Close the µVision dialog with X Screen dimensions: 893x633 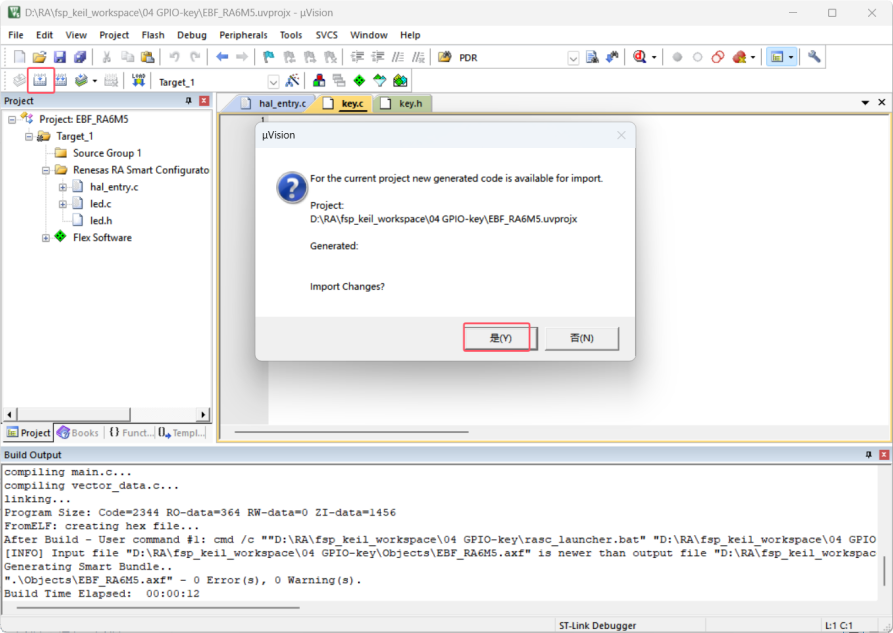pos(621,135)
